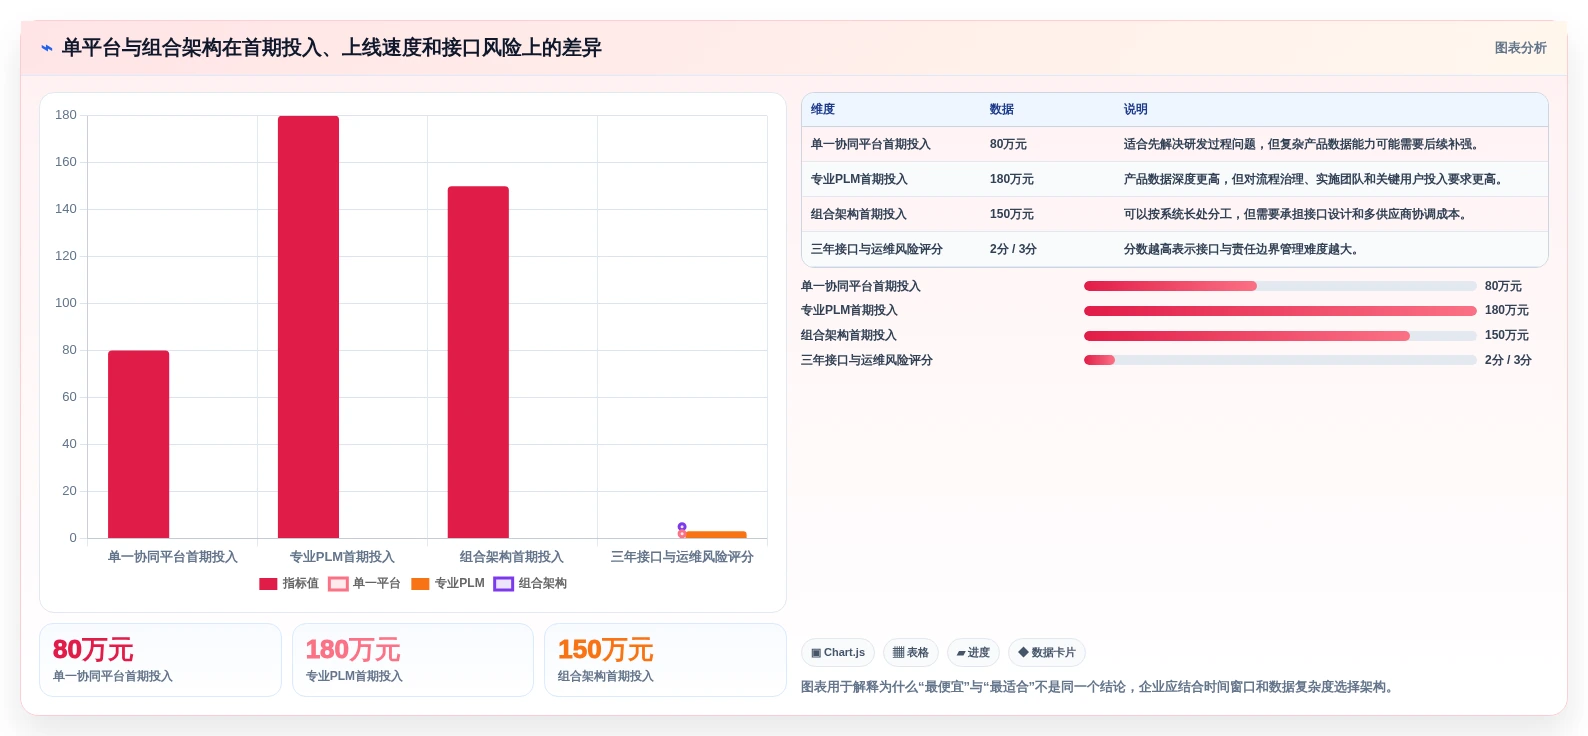The height and width of the screenshot is (736, 1588).
Task: Select the 表格 tag
Action: 911,653
